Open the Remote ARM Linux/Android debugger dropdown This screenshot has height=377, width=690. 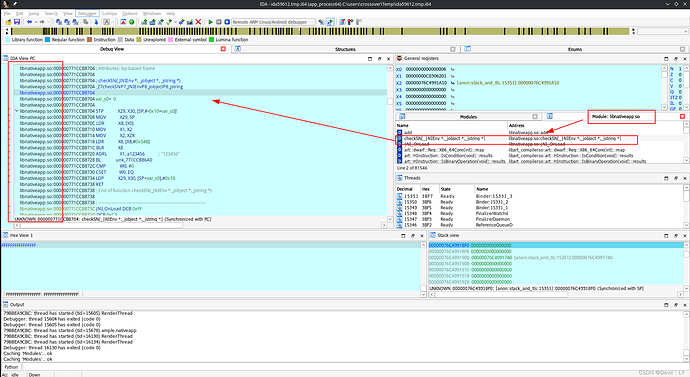tap(312, 22)
